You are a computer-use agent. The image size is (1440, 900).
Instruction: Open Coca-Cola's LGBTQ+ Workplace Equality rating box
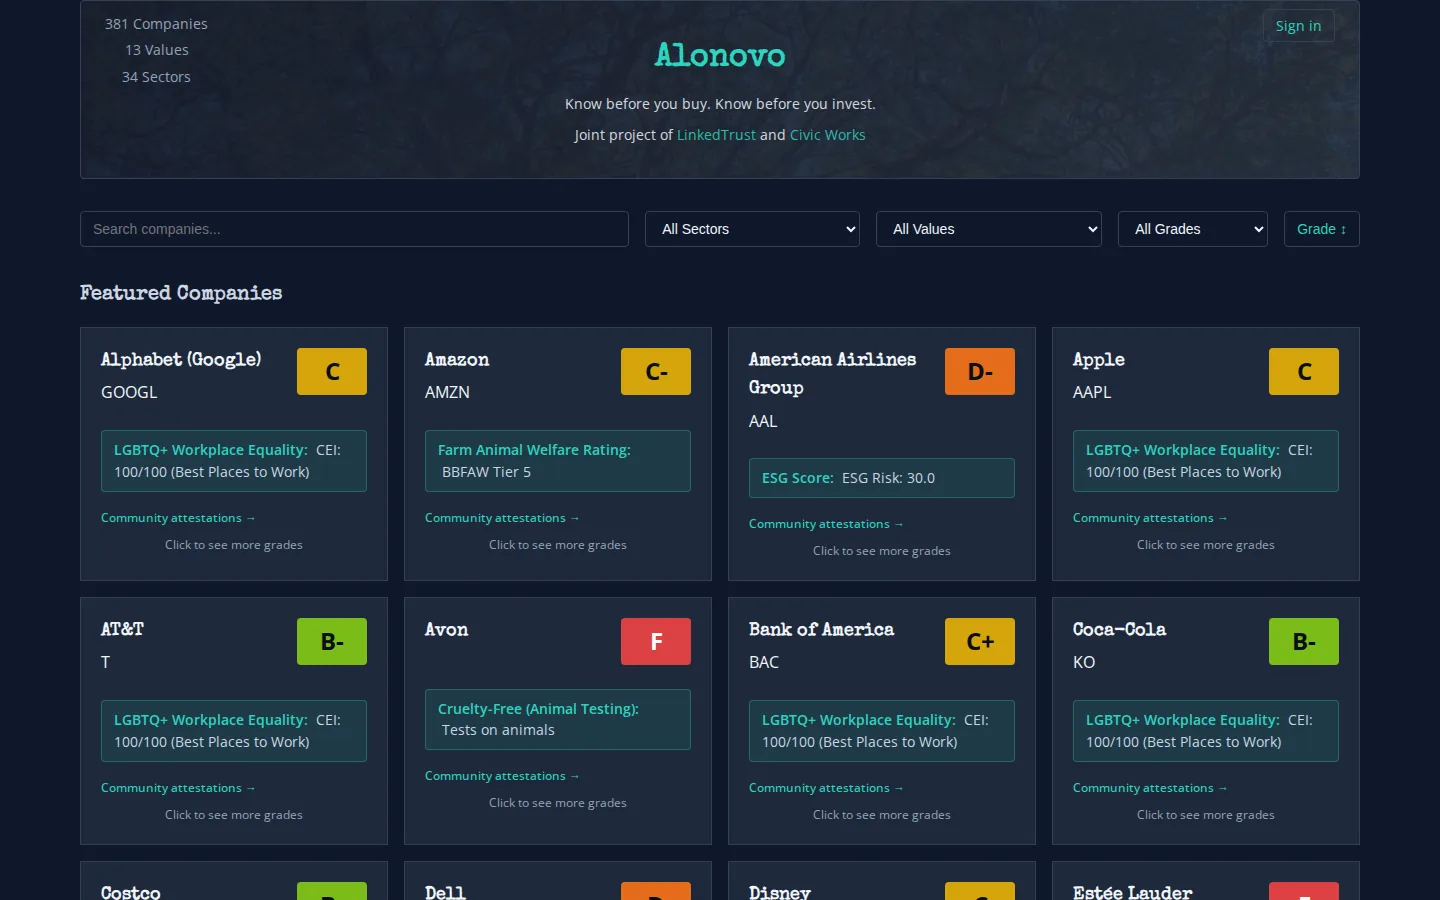pos(1206,731)
